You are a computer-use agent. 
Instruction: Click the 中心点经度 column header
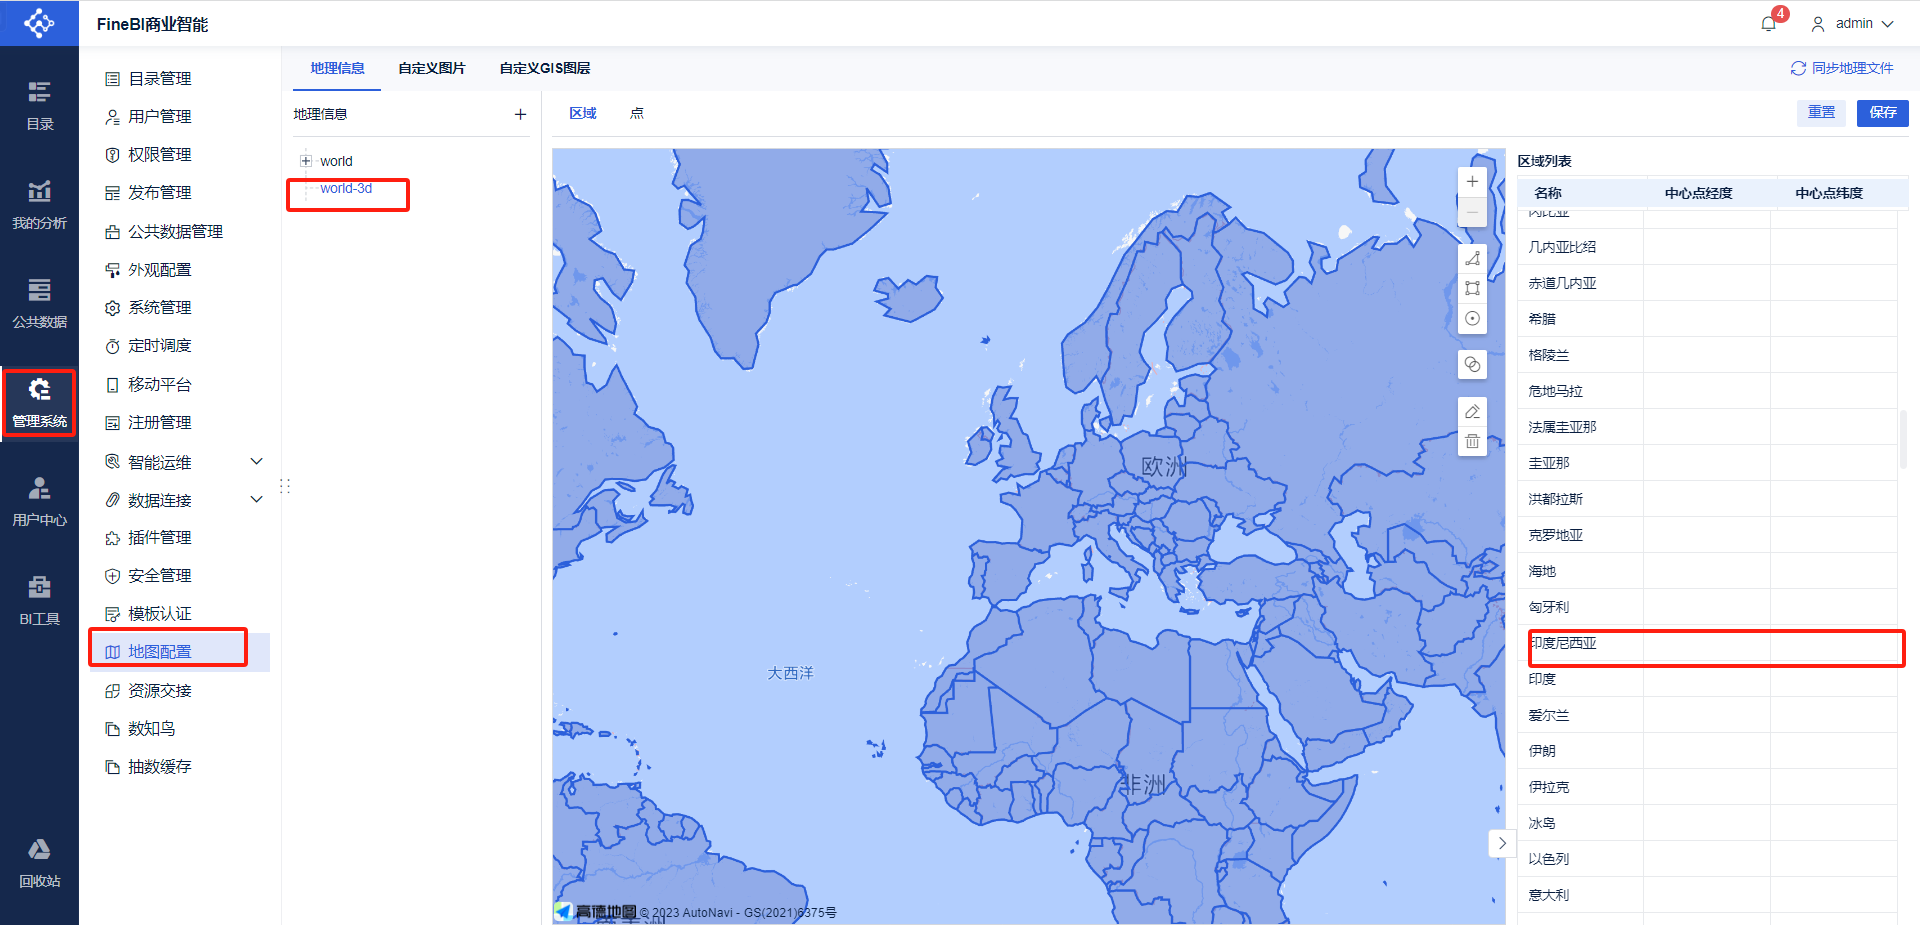1698,193
